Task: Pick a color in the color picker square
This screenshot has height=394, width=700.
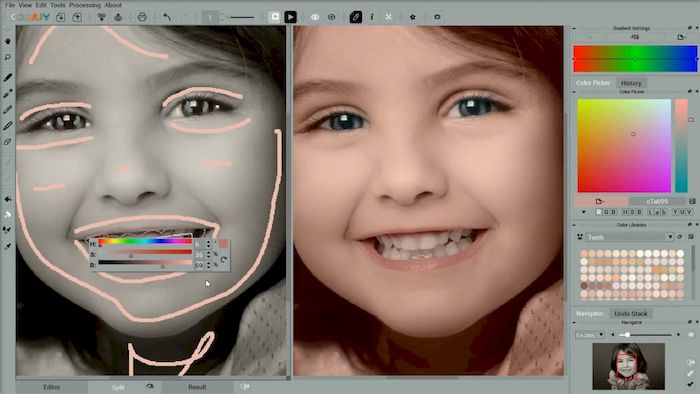Action: pyautogui.click(x=624, y=145)
